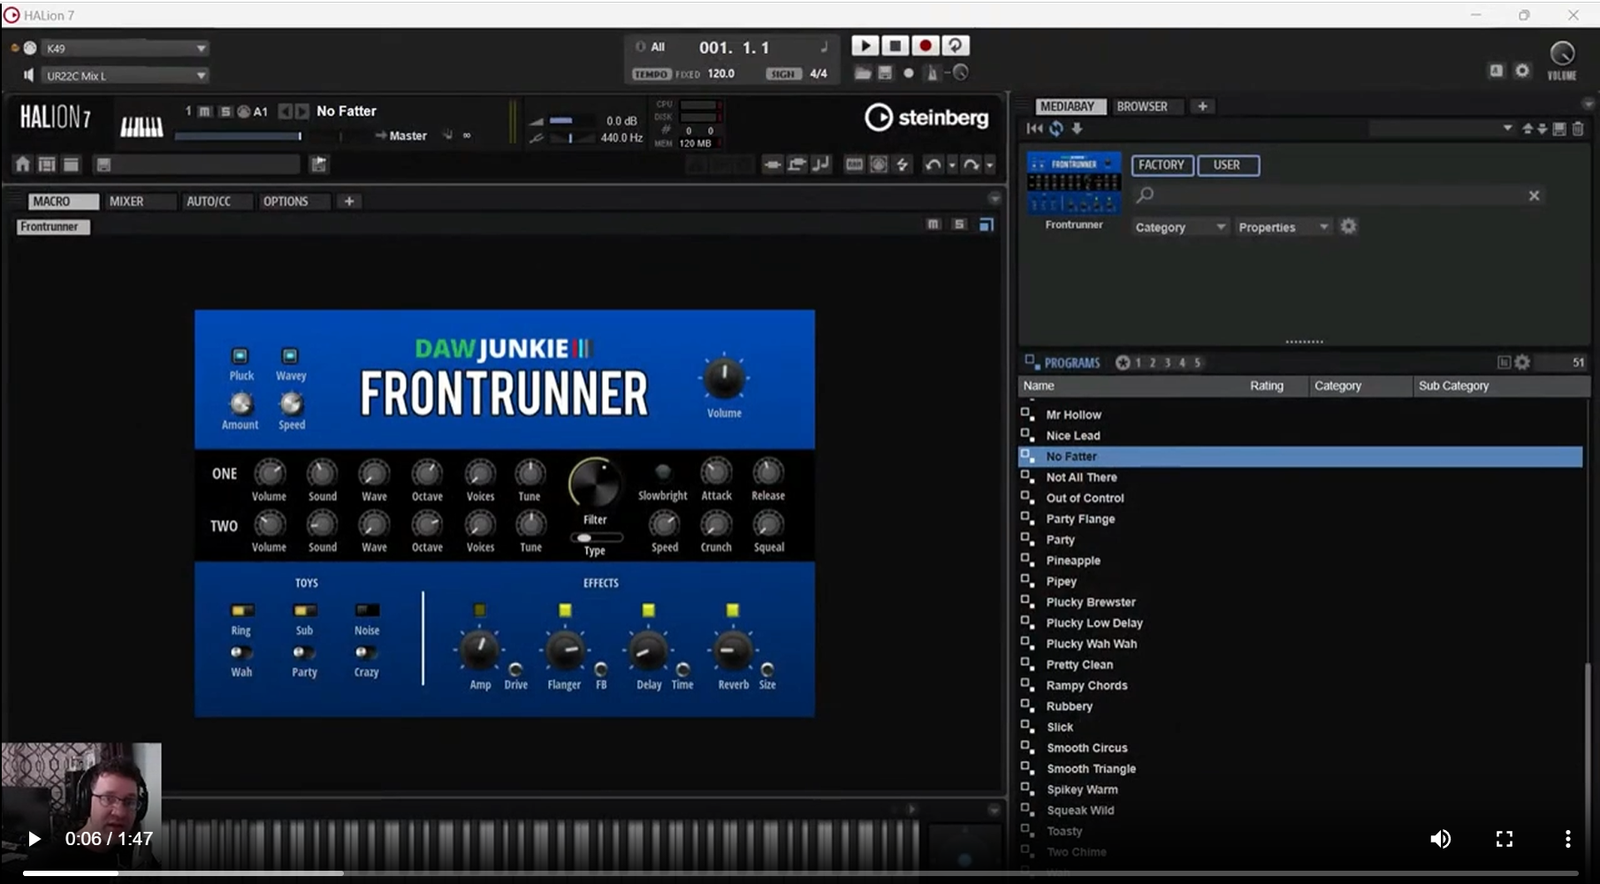Expand the Properties filter dropdown
The height and width of the screenshot is (884, 1600).
(1283, 227)
